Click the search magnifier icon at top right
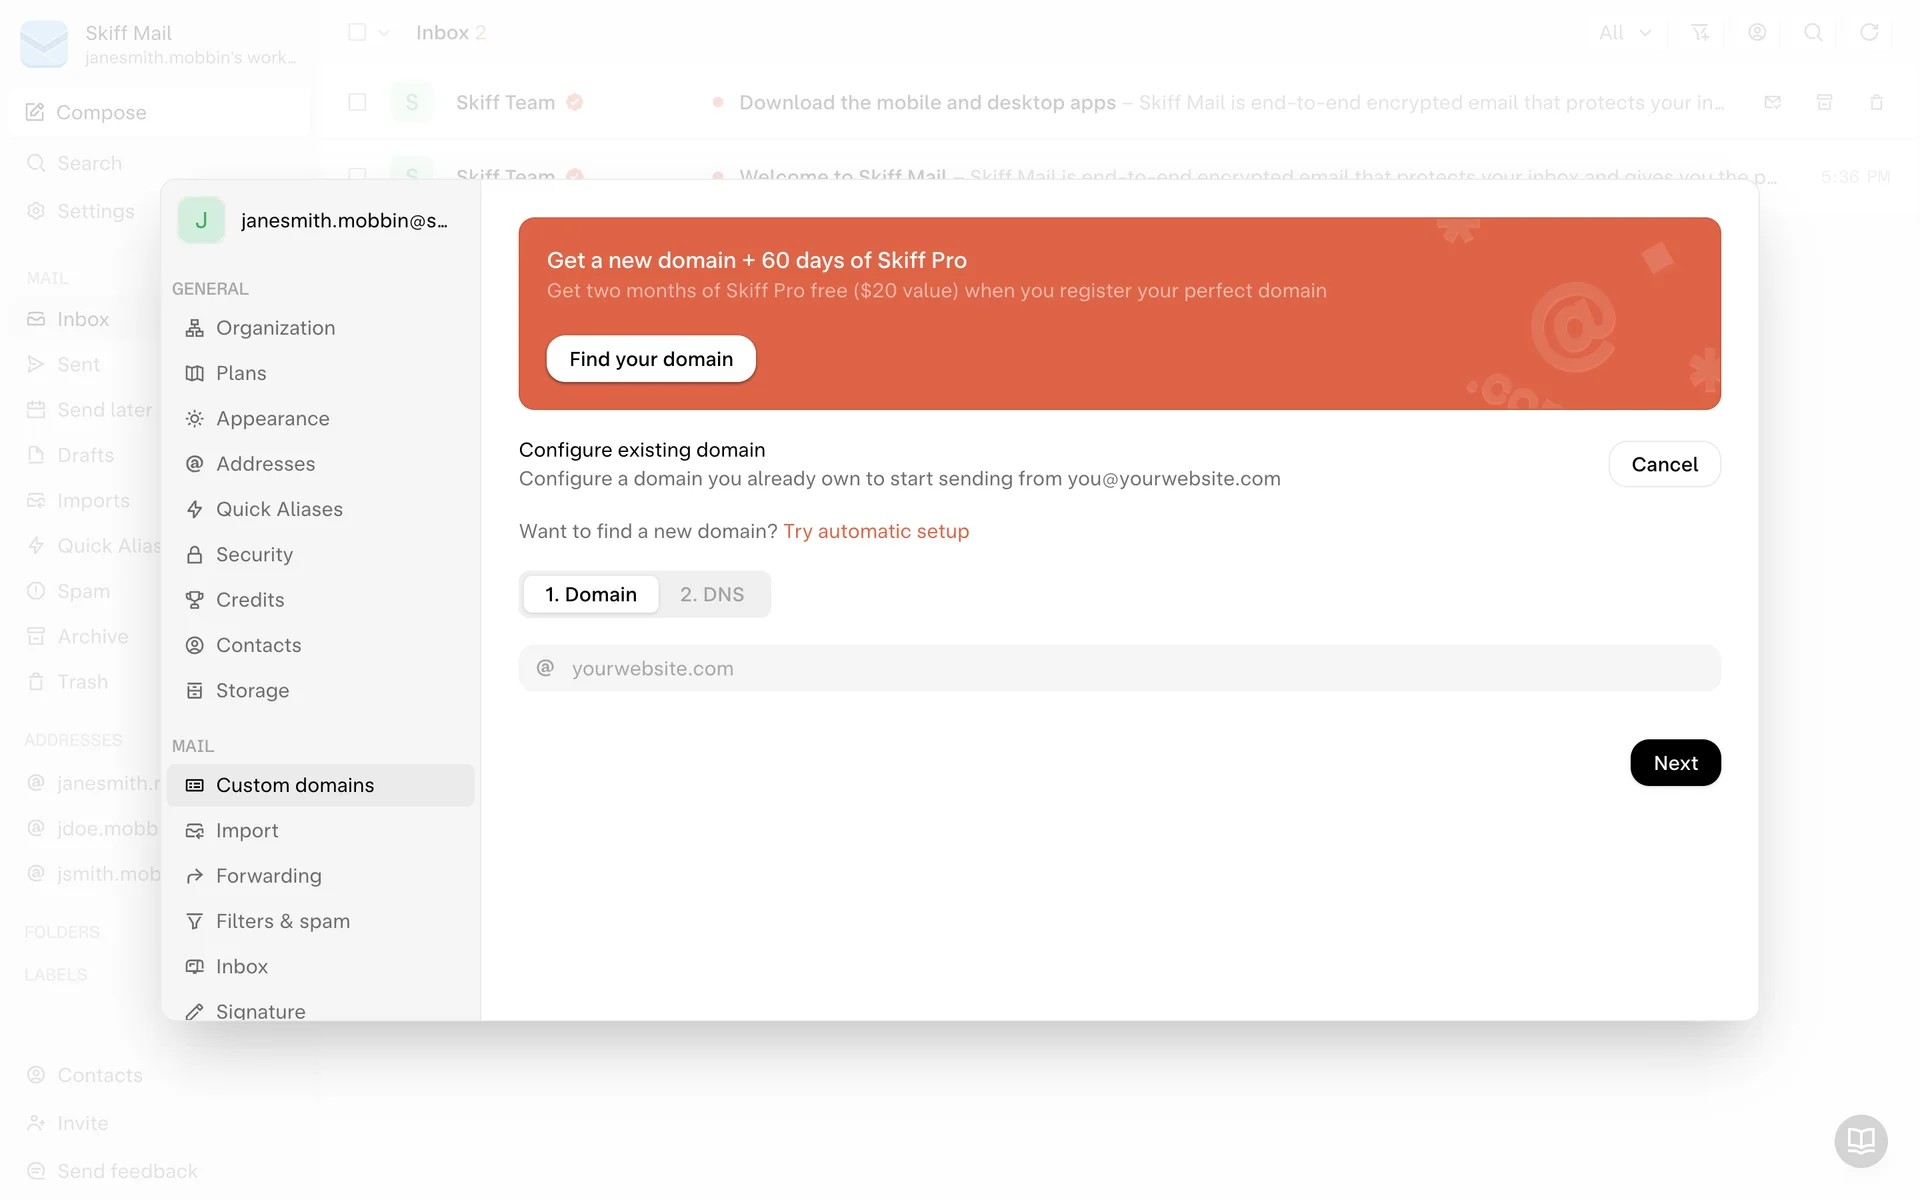The height and width of the screenshot is (1200, 1920). click(x=1812, y=32)
